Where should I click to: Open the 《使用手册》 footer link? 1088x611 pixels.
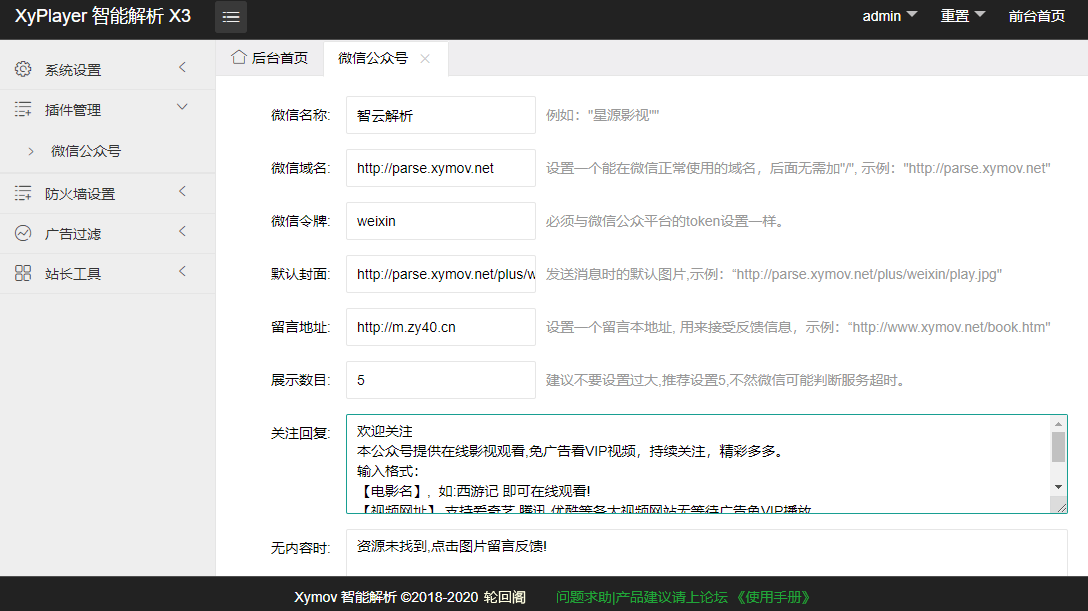click(x=773, y=597)
